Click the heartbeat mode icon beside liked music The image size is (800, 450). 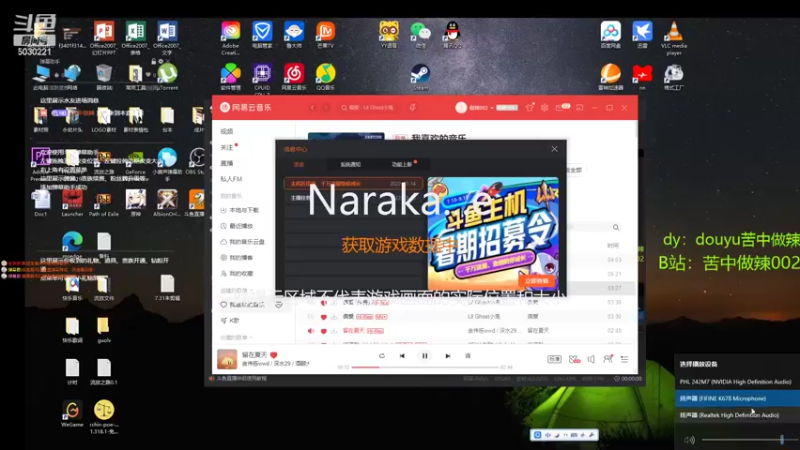(279, 305)
